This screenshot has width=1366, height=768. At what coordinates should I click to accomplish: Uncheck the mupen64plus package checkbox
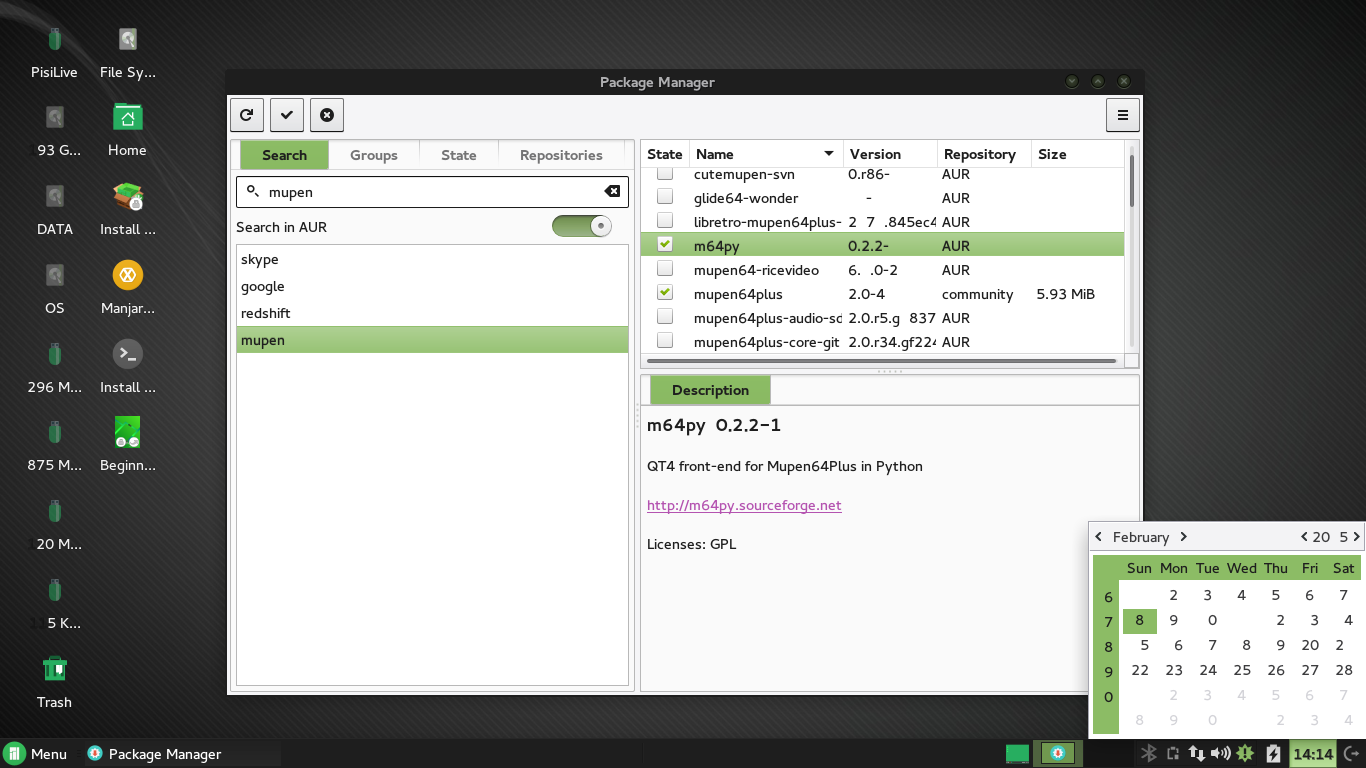(x=665, y=293)
